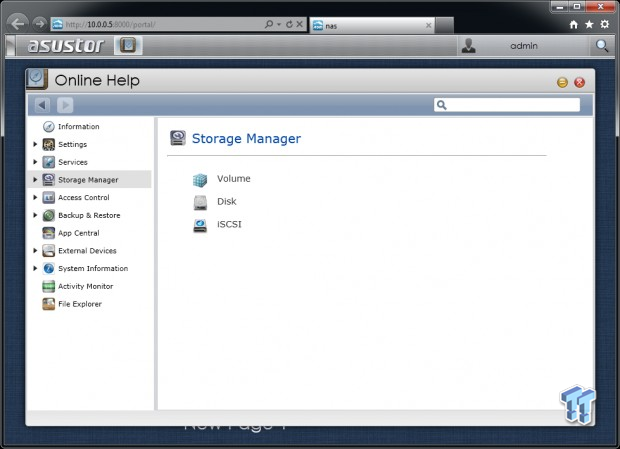Open browser tools gear icon
Screen dimensions: 620x449
[x=605, y=25]
